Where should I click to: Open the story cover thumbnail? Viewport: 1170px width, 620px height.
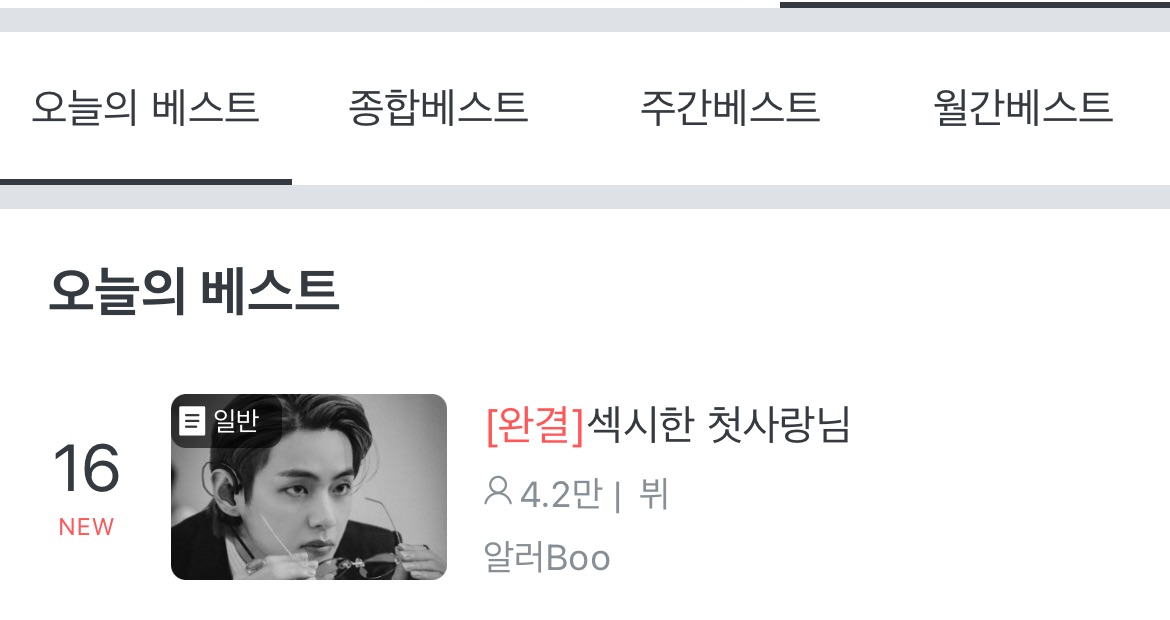coord(309,486)
